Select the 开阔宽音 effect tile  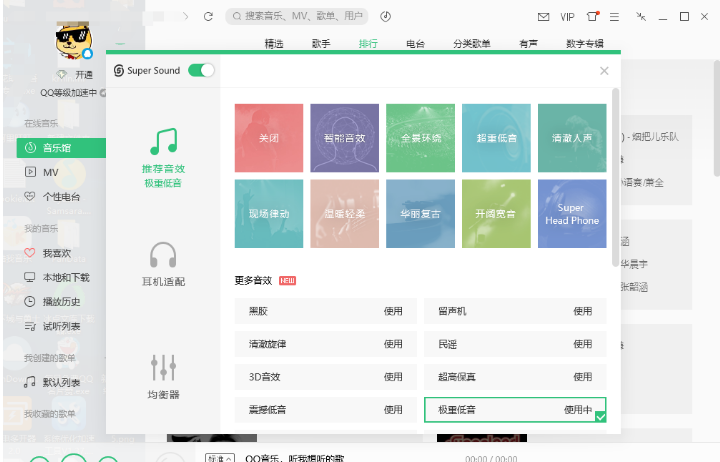click(496, 214)
